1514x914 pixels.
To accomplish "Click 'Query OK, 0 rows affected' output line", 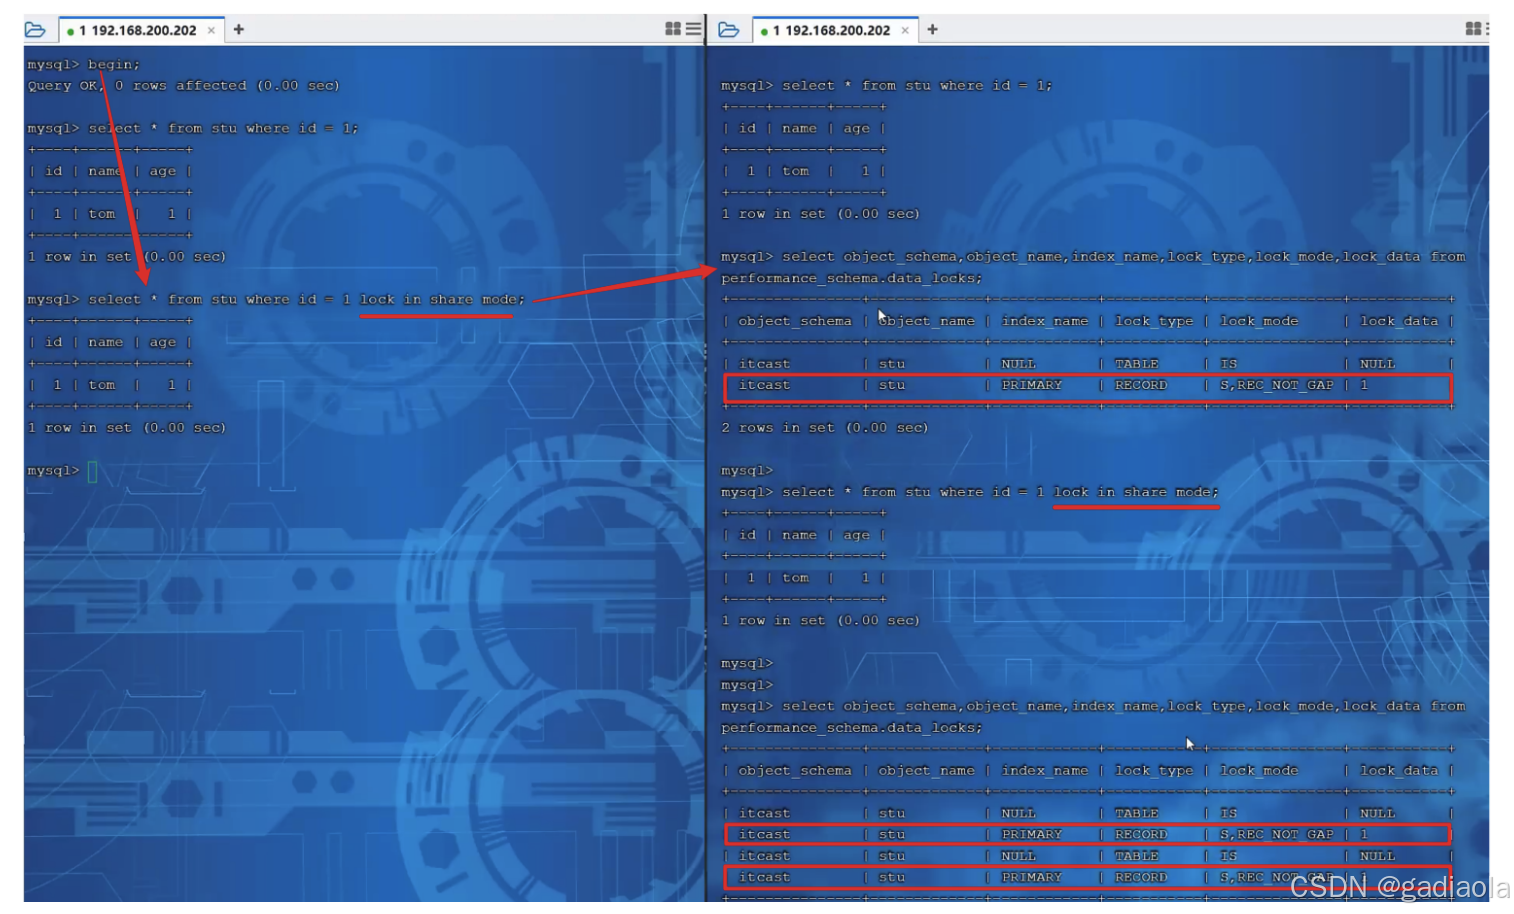I will pos(184,86).
